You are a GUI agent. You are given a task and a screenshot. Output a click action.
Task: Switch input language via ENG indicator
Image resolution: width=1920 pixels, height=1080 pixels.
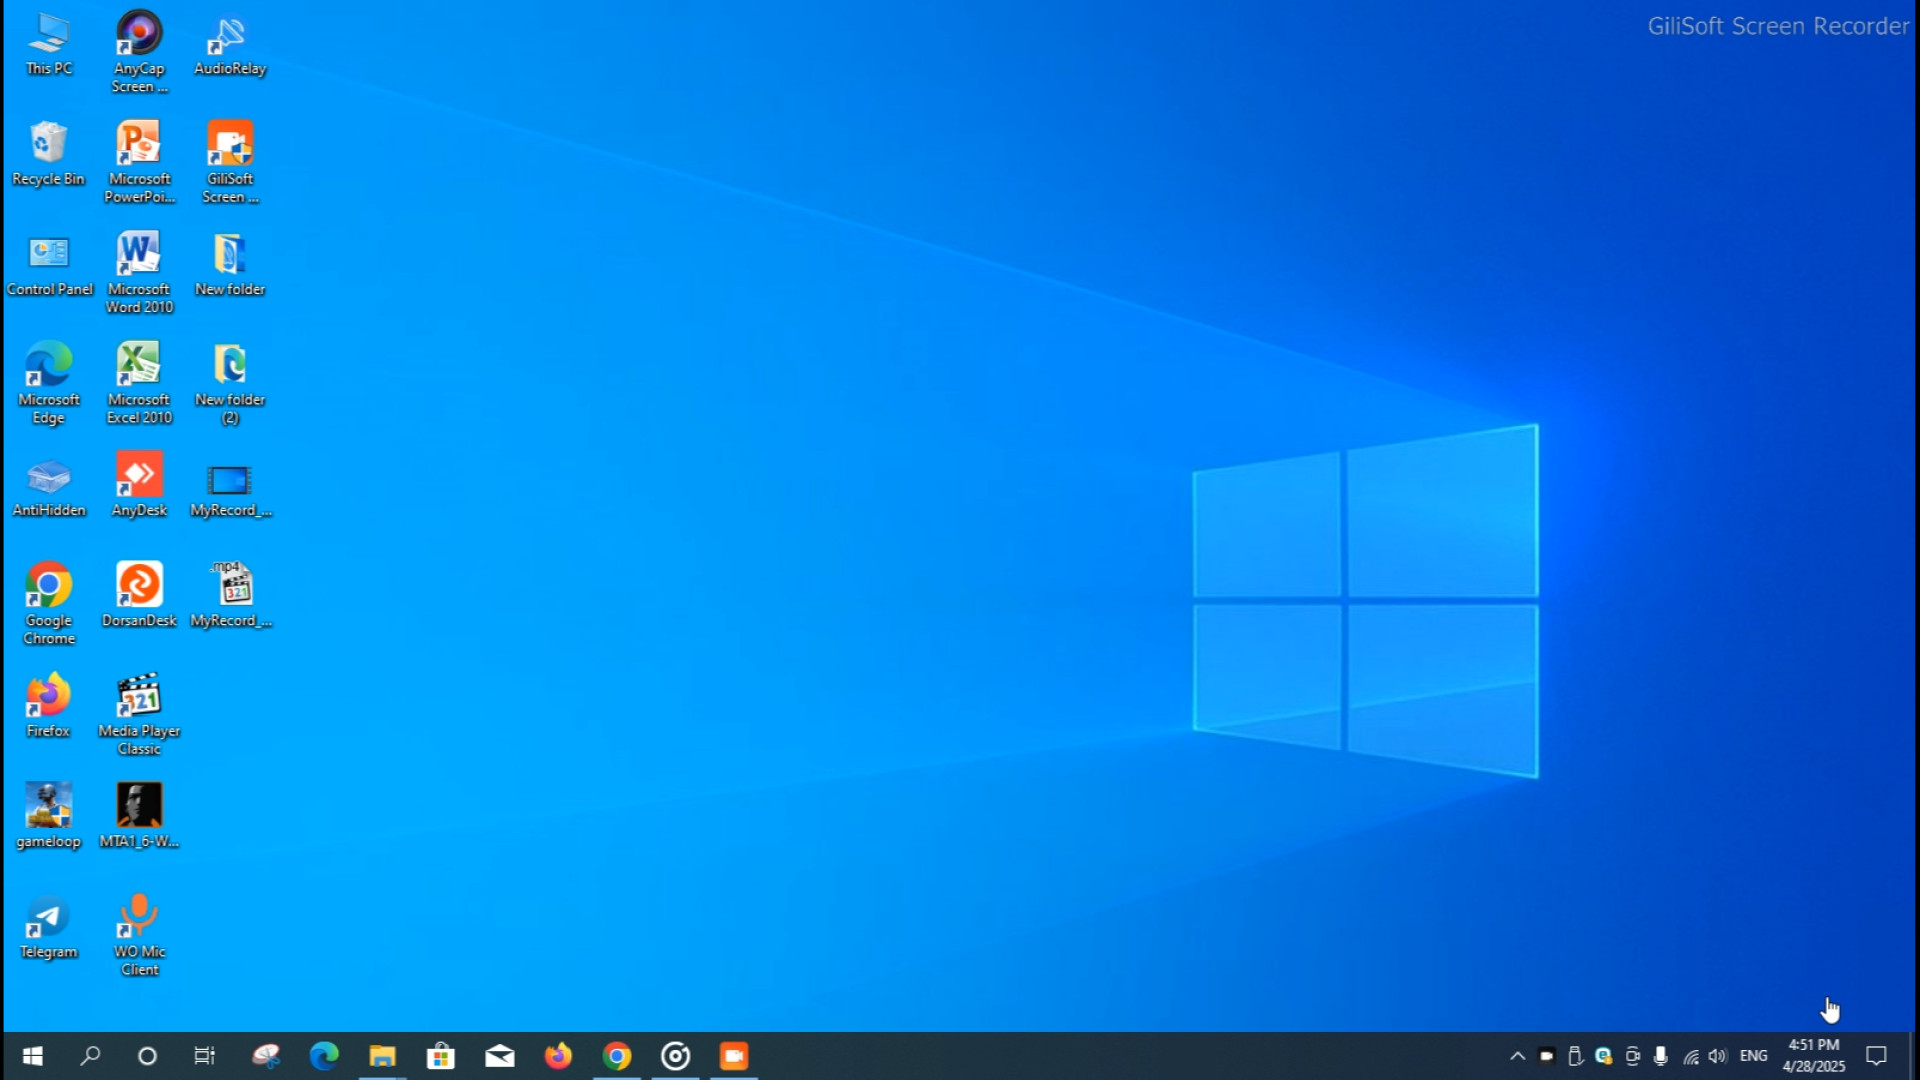coord(1753,1056)
